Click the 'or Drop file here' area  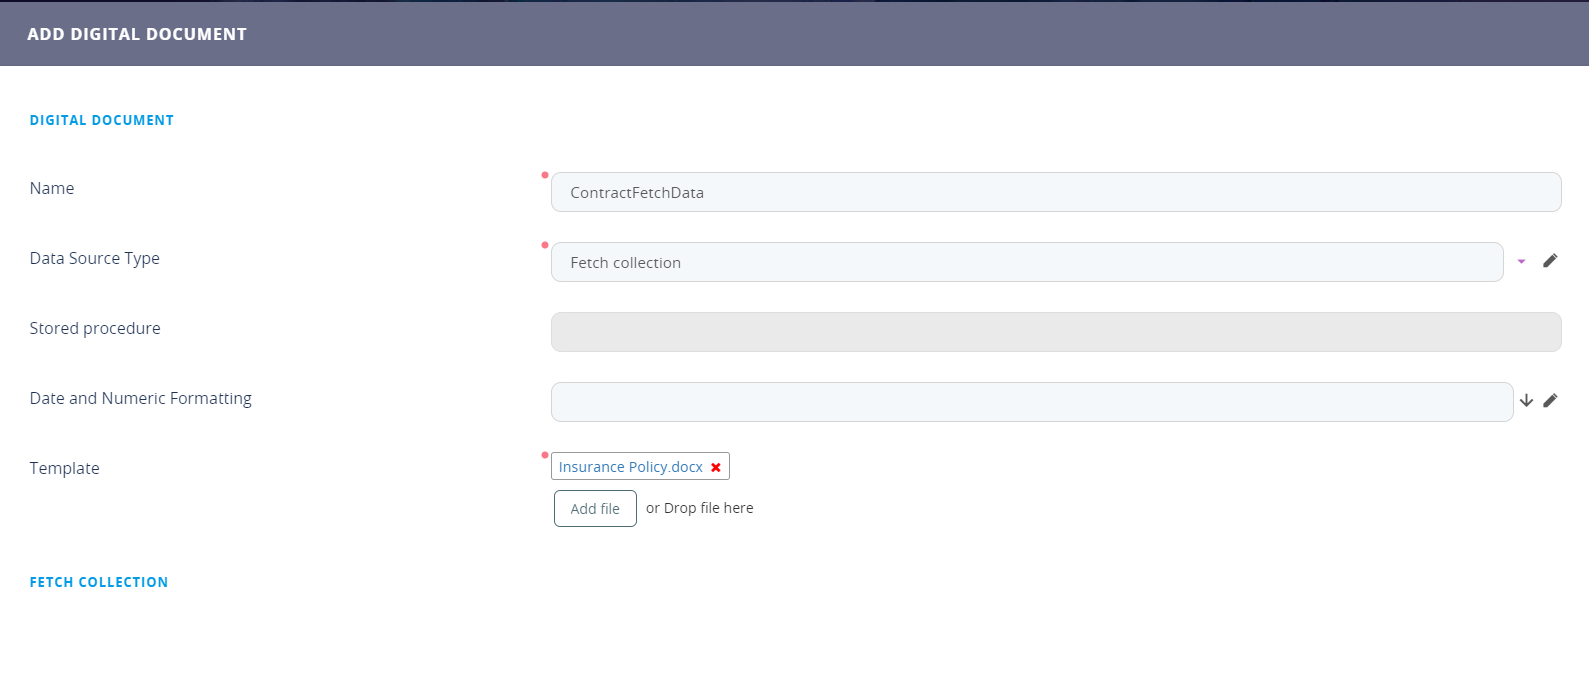click(699, 508)
